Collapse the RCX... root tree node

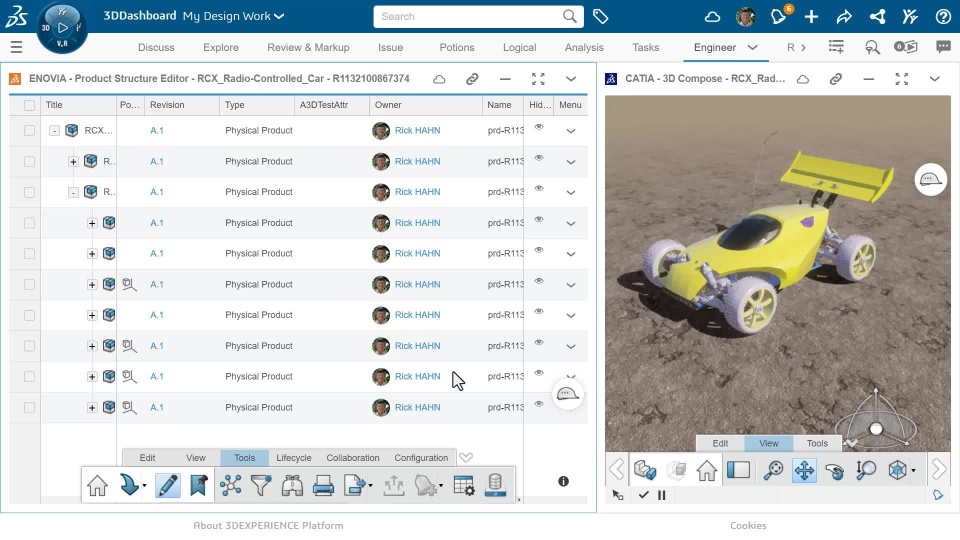coord(54,130)
